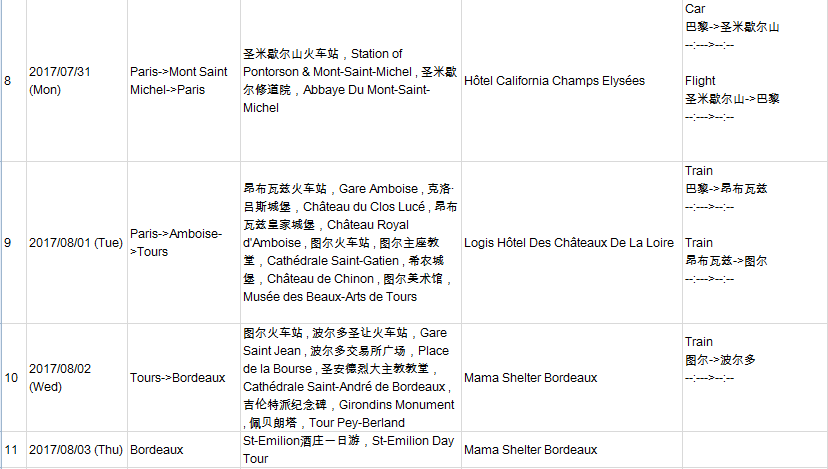Viewport: 828px width, 469px height.
Task: Select the 2017/08/01 (Tue) date cell
Action: (75, 243)
